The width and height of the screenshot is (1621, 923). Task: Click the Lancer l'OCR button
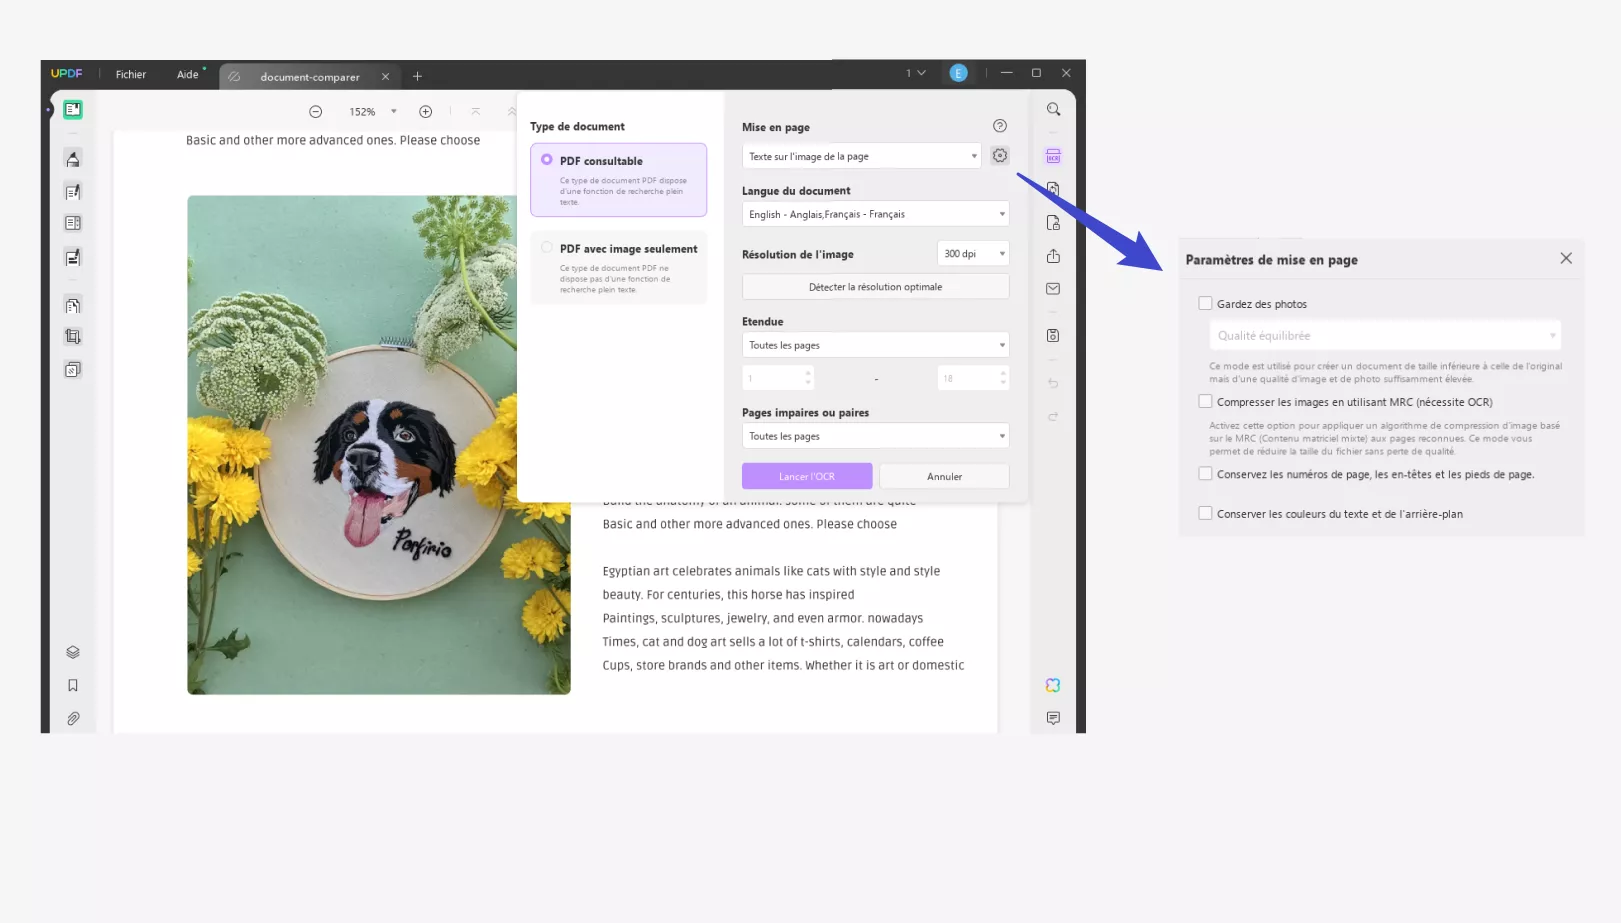tap(807, 476)
